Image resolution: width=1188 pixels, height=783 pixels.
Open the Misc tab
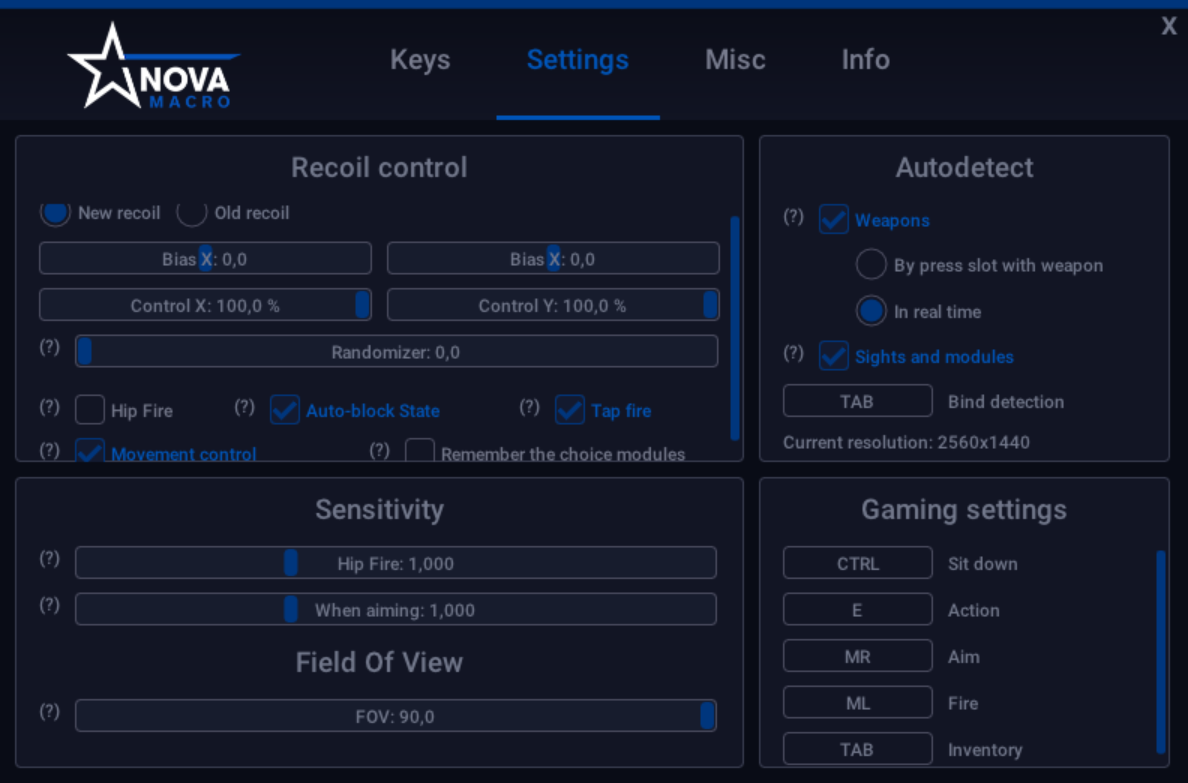pos(735,59)
